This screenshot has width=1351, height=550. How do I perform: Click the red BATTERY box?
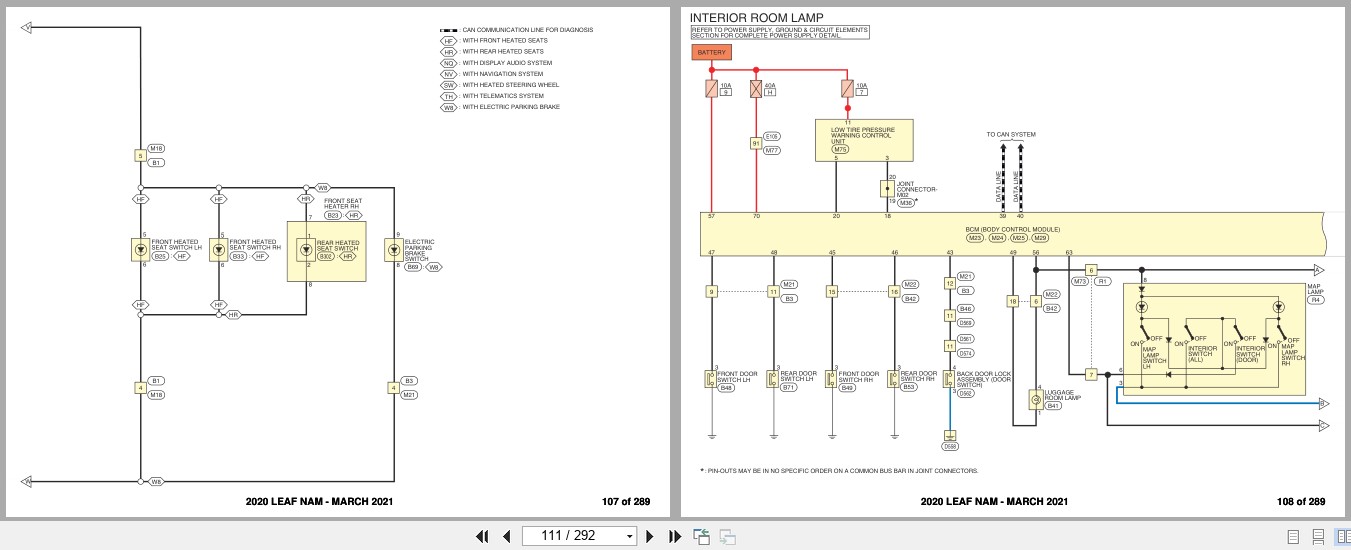pos(711,51)
